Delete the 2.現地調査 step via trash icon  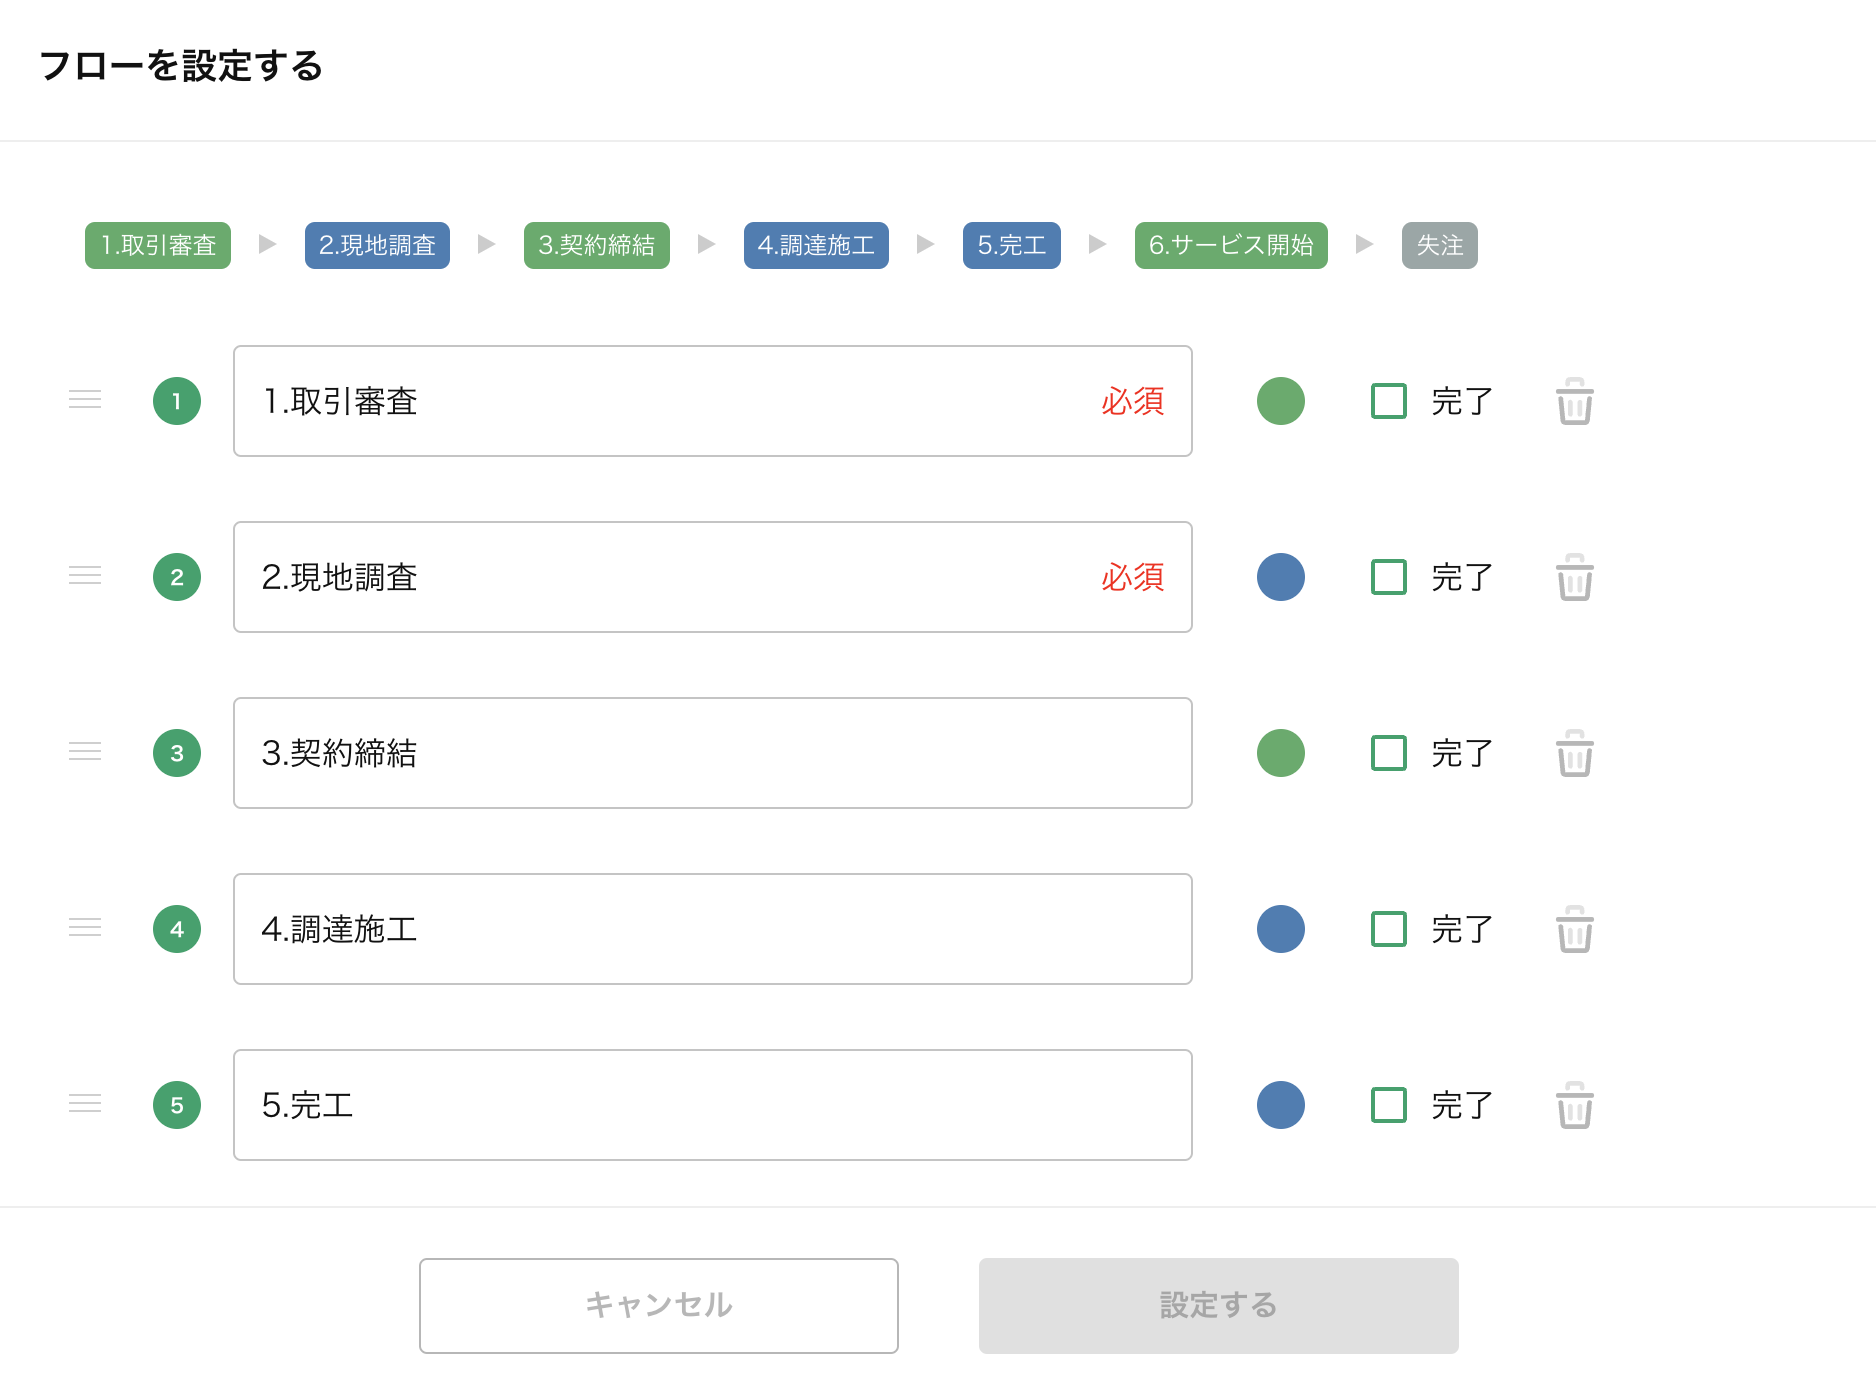coord(1574,578)
